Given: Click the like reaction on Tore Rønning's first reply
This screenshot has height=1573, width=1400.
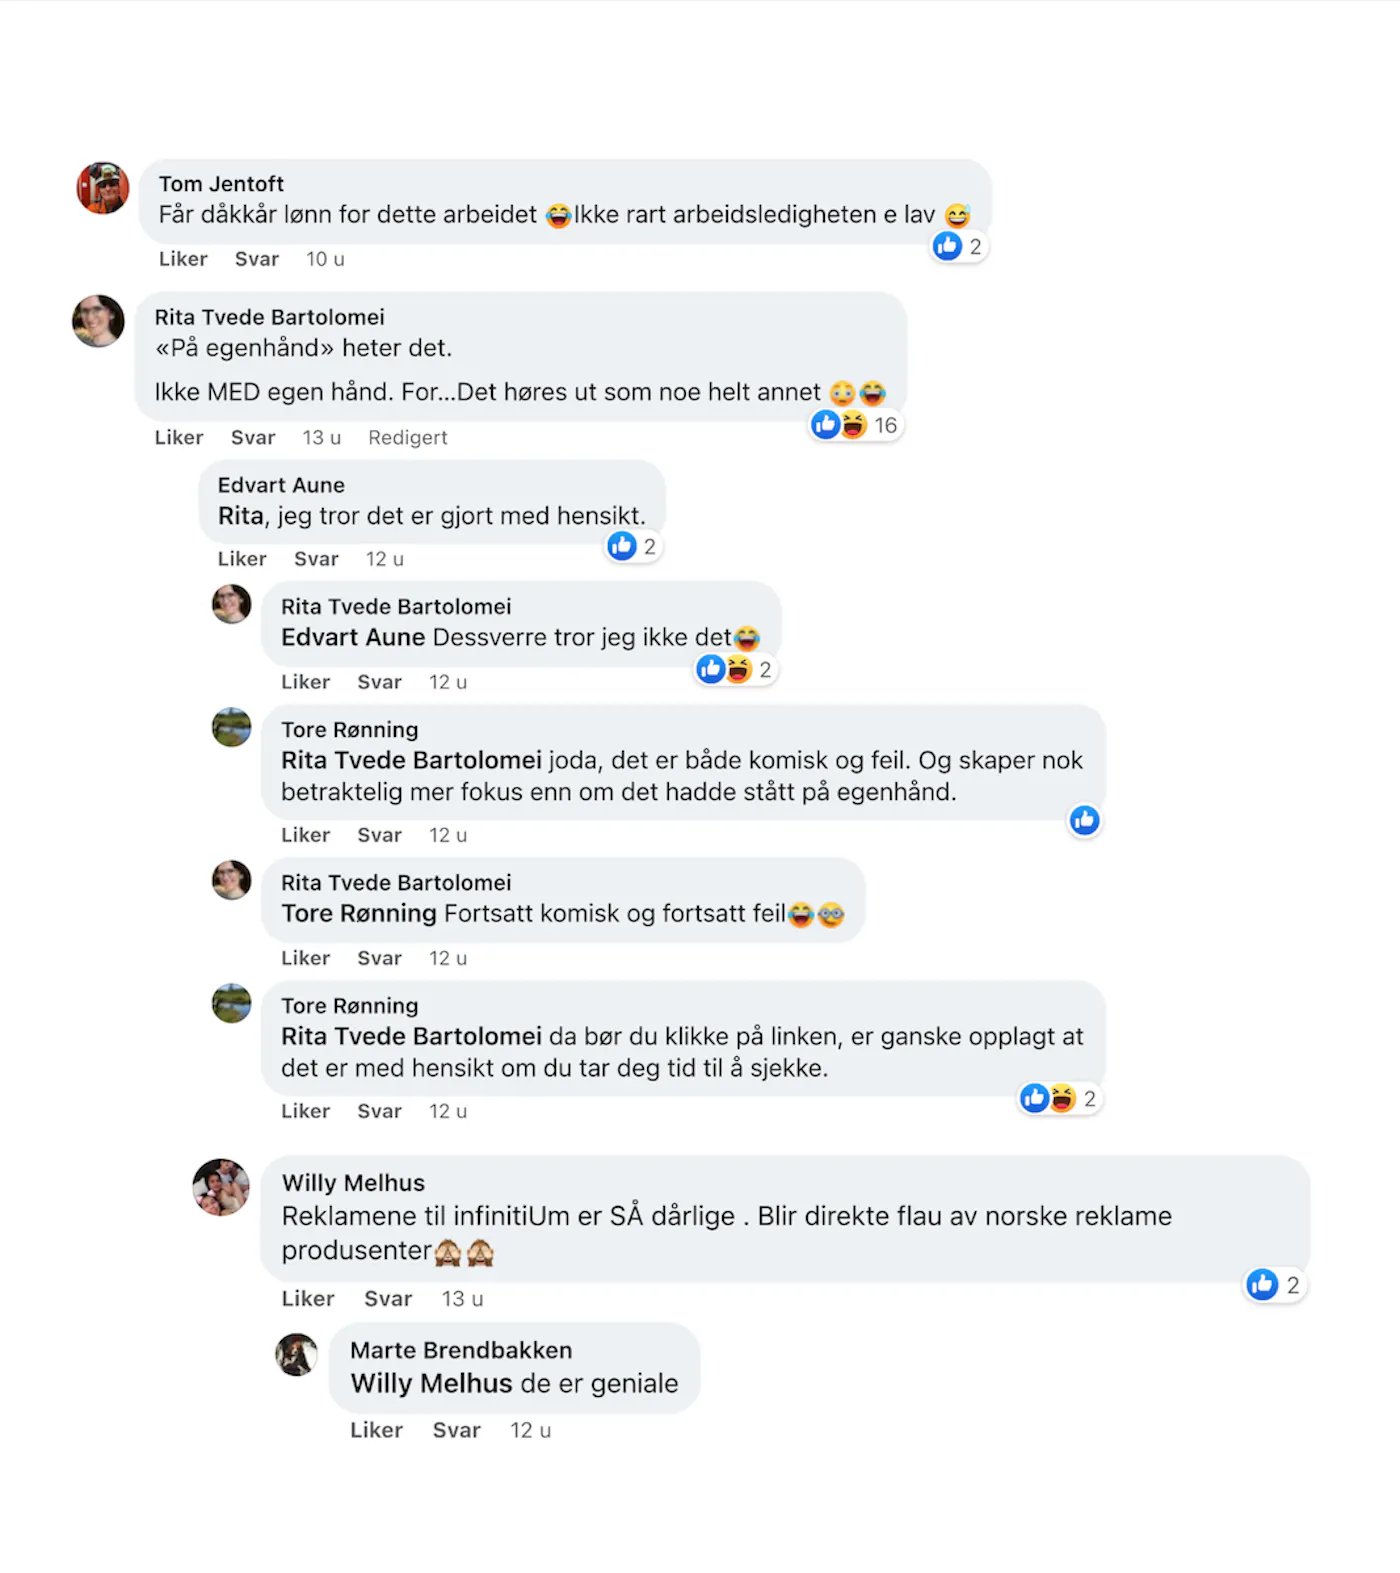Looking at the screenshot, I should coord(1084,821).
